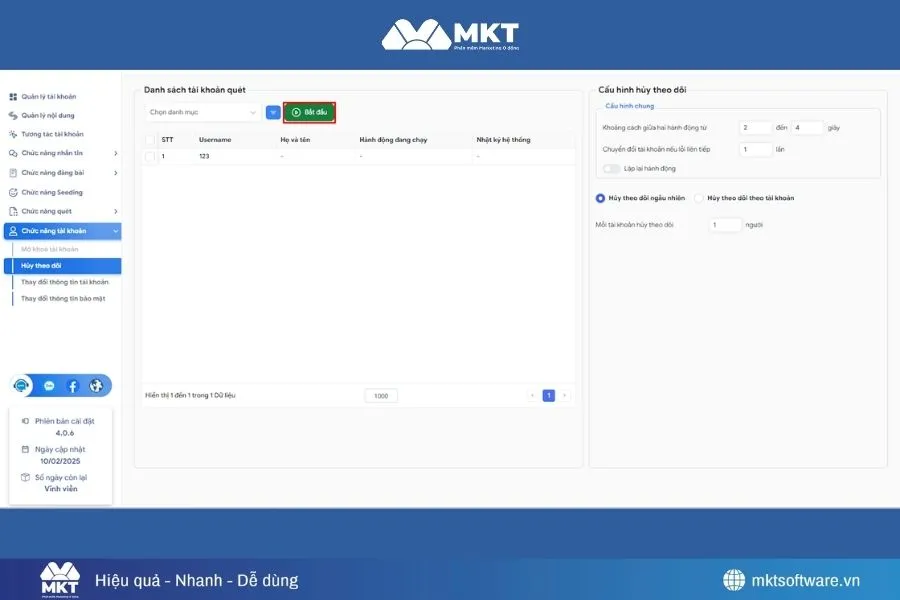The height and width of the screenshot is (600, 900).
Task: Open the globe website icon
Action: coord(96,386)
